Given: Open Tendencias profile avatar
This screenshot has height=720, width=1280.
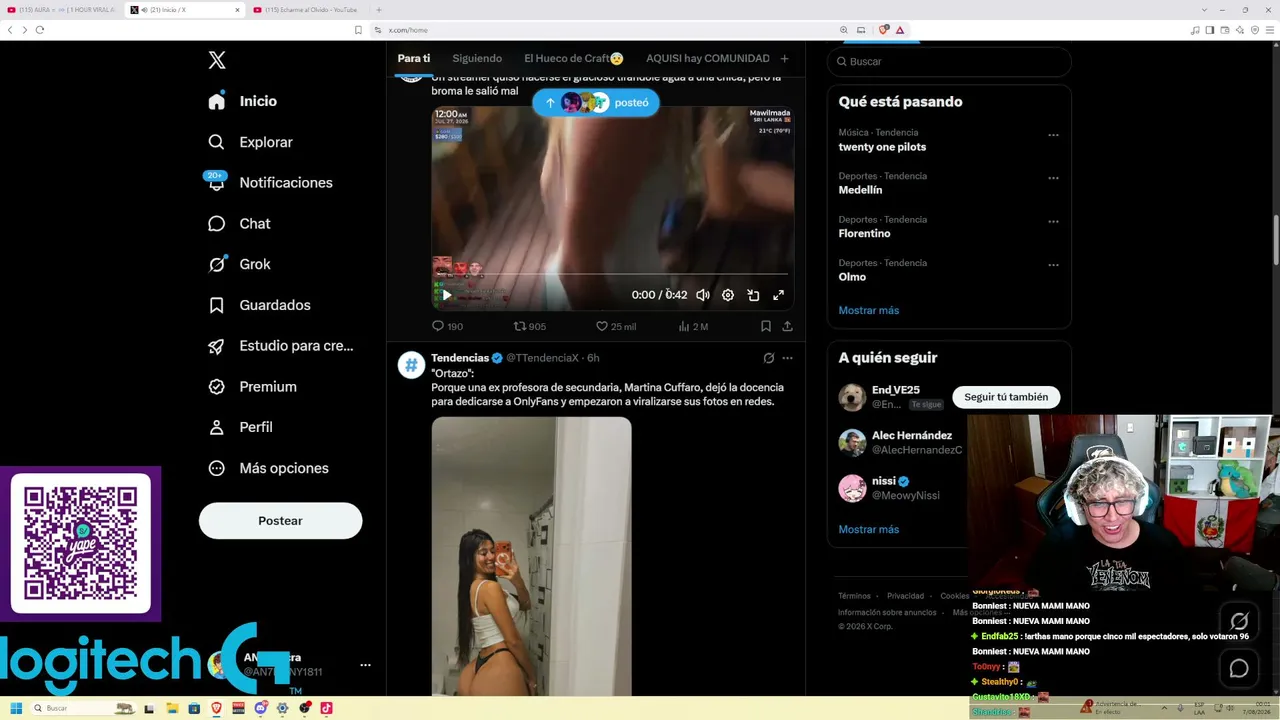Looking at the screenshot, I should point(411,365).
